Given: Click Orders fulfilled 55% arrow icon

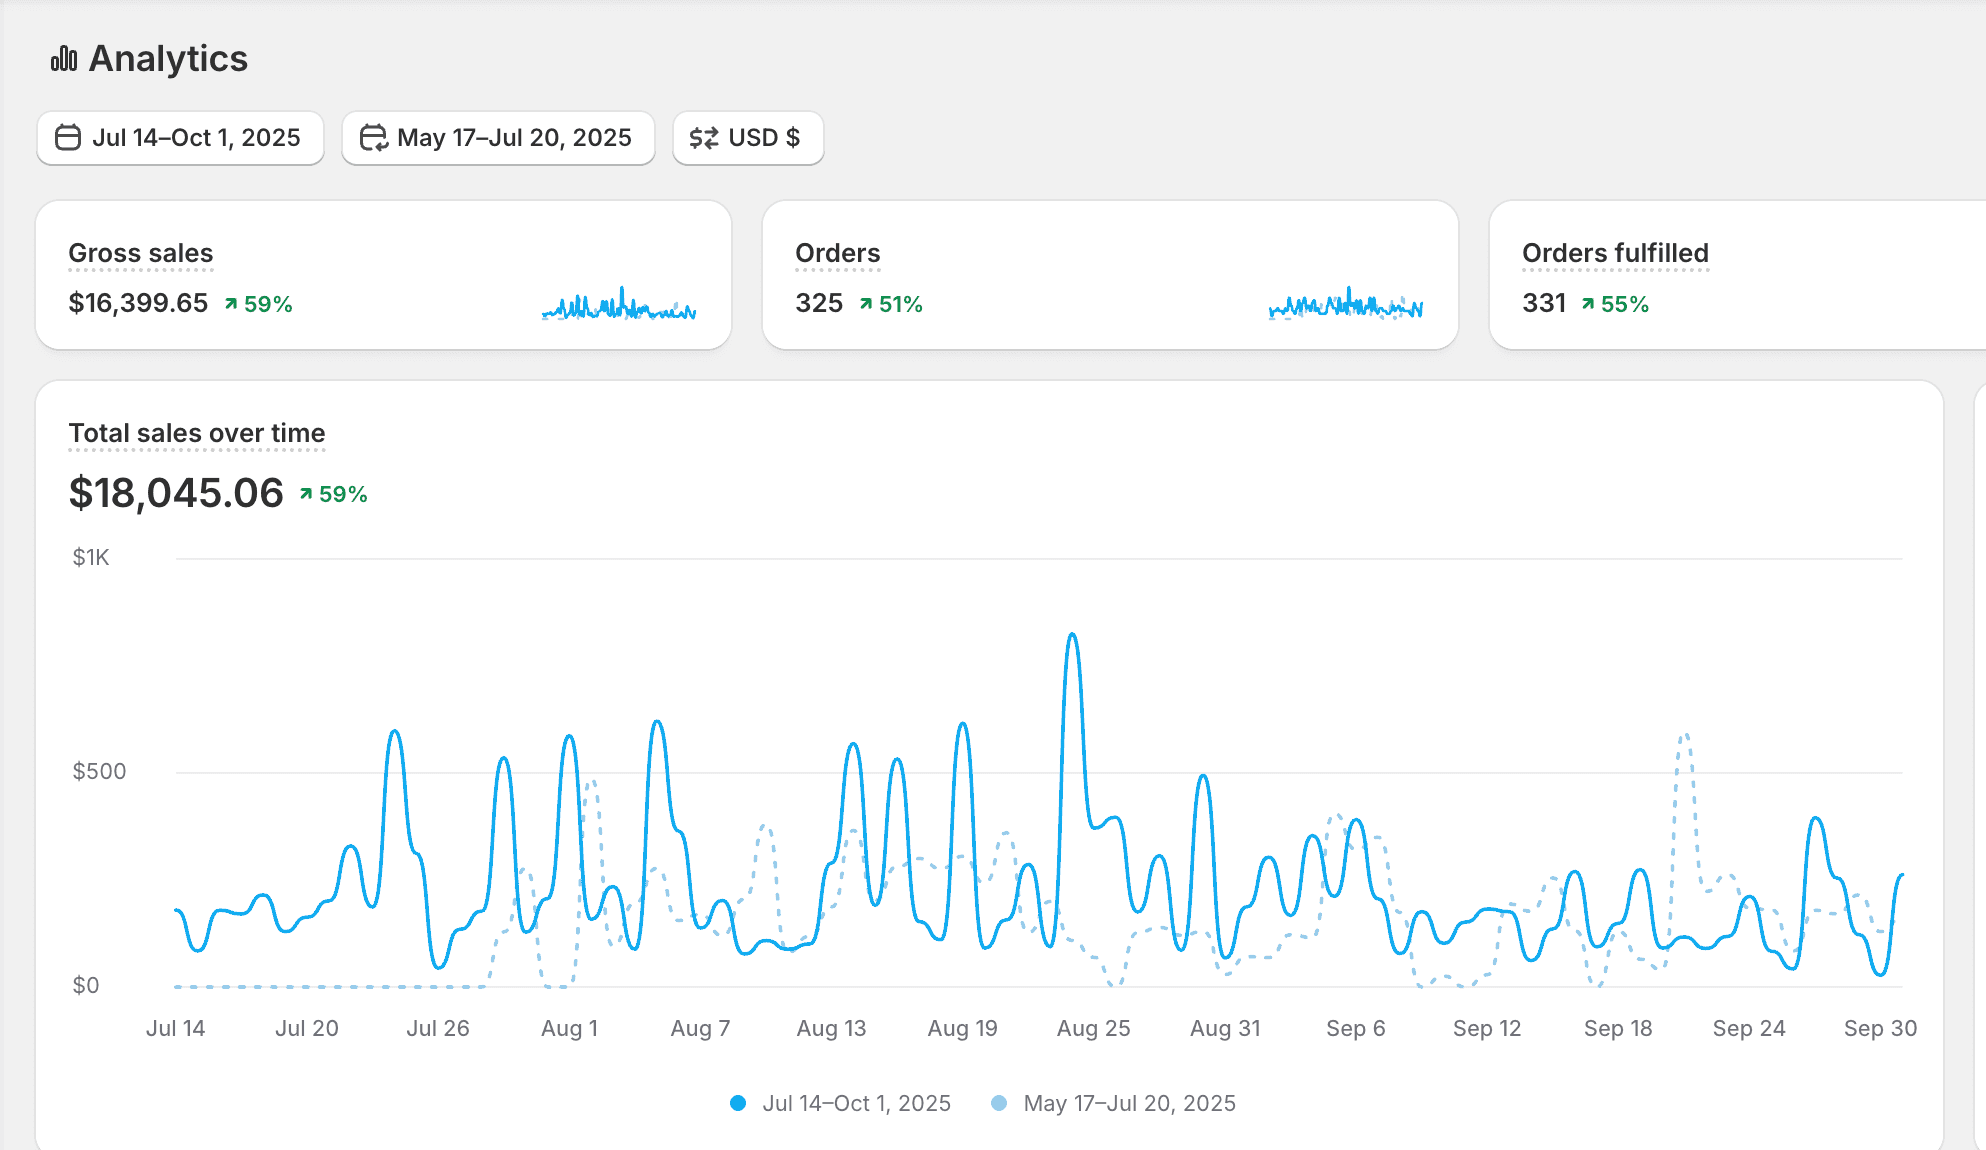Looking at the screenshot, I should pyautogui.click(x=1588, y=304).
